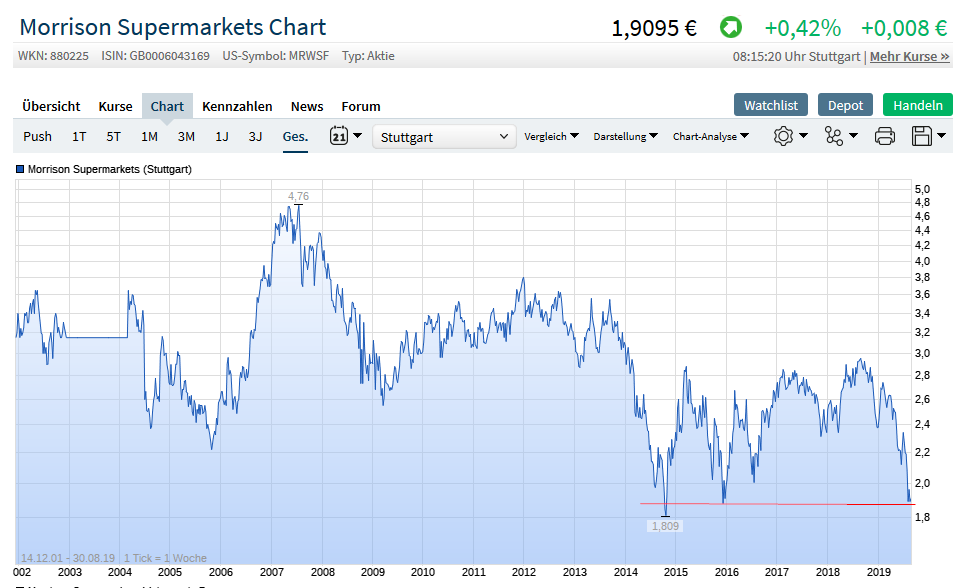This screenshot has width=959, height=588.
Task: Click the green Handeln button
Action: (x=917, y=105)
